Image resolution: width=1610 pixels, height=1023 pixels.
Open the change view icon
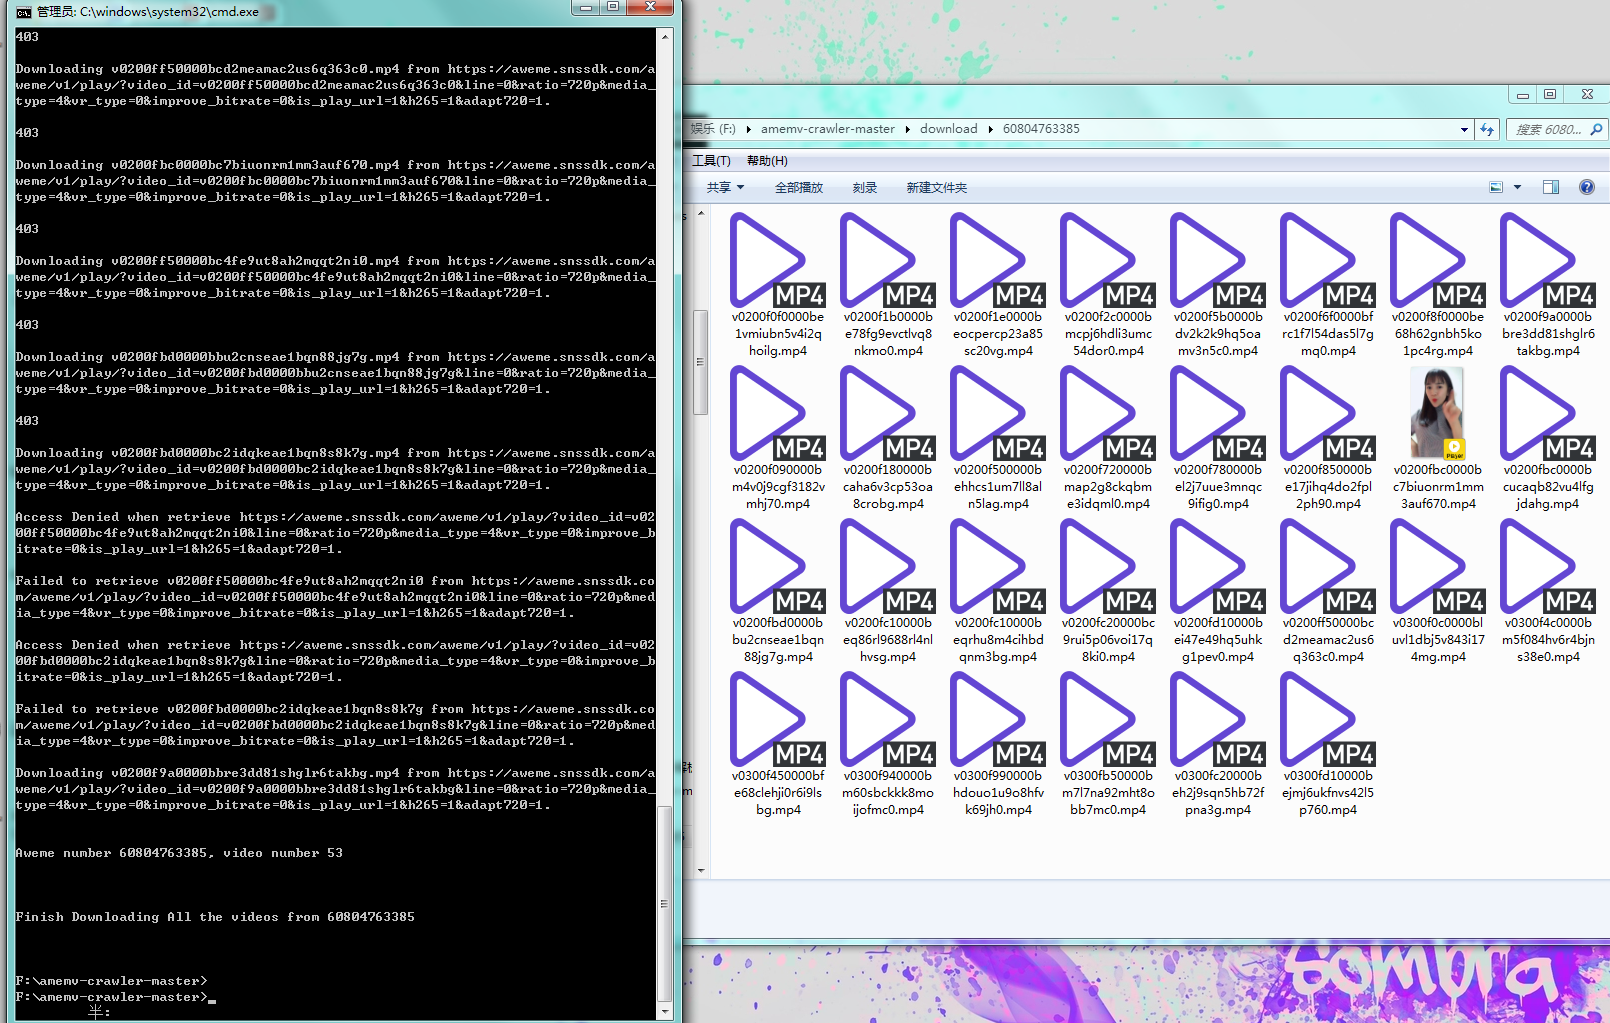pyautogui.click(x=1496, y=187)
